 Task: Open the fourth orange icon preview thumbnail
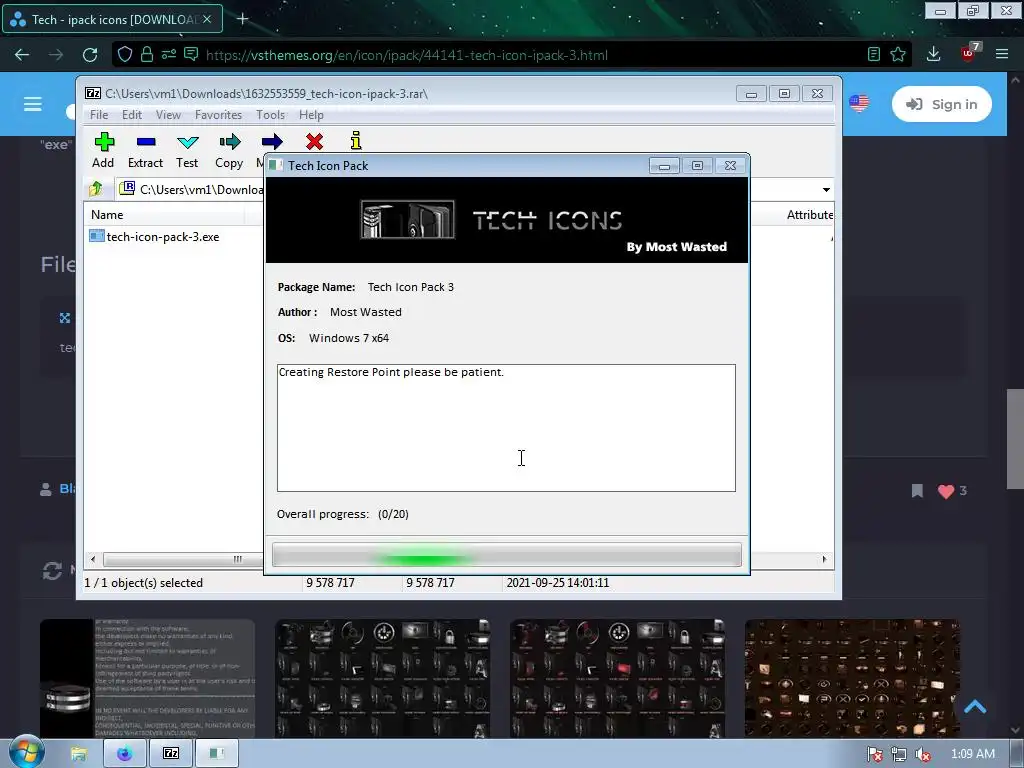[x=852, y=679]
